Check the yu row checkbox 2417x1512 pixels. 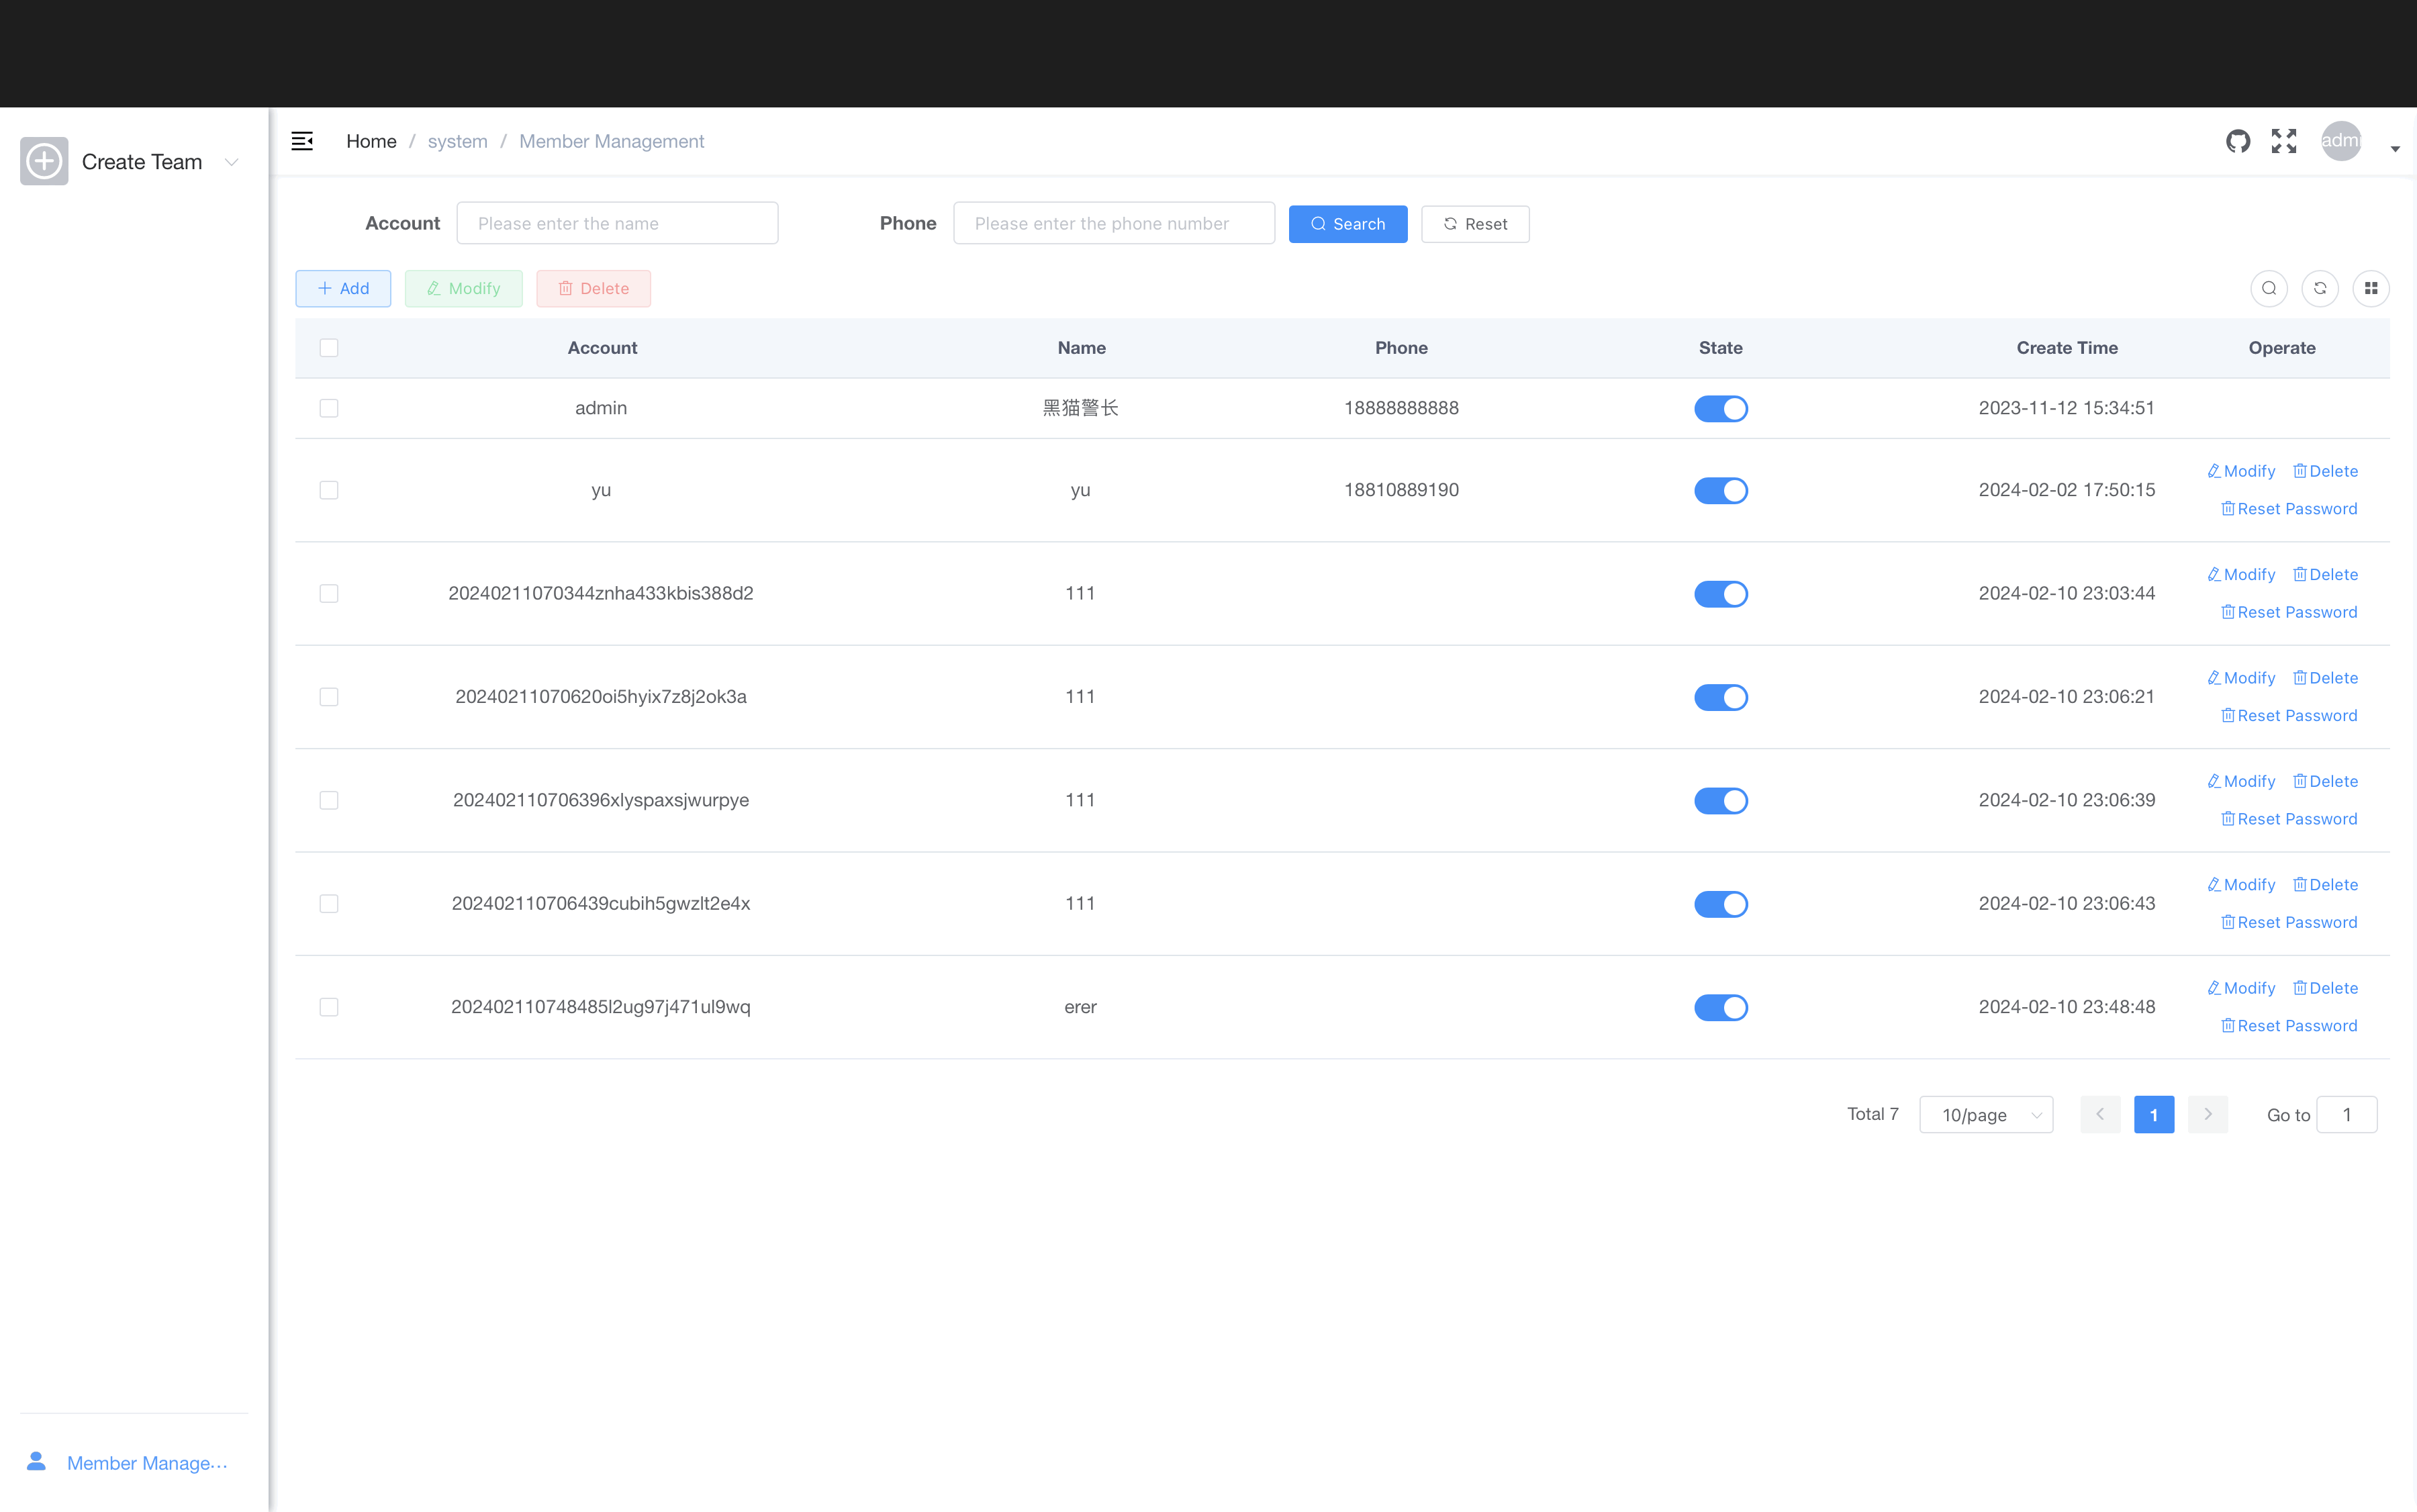pyautogui.click(x=329, y=490)
